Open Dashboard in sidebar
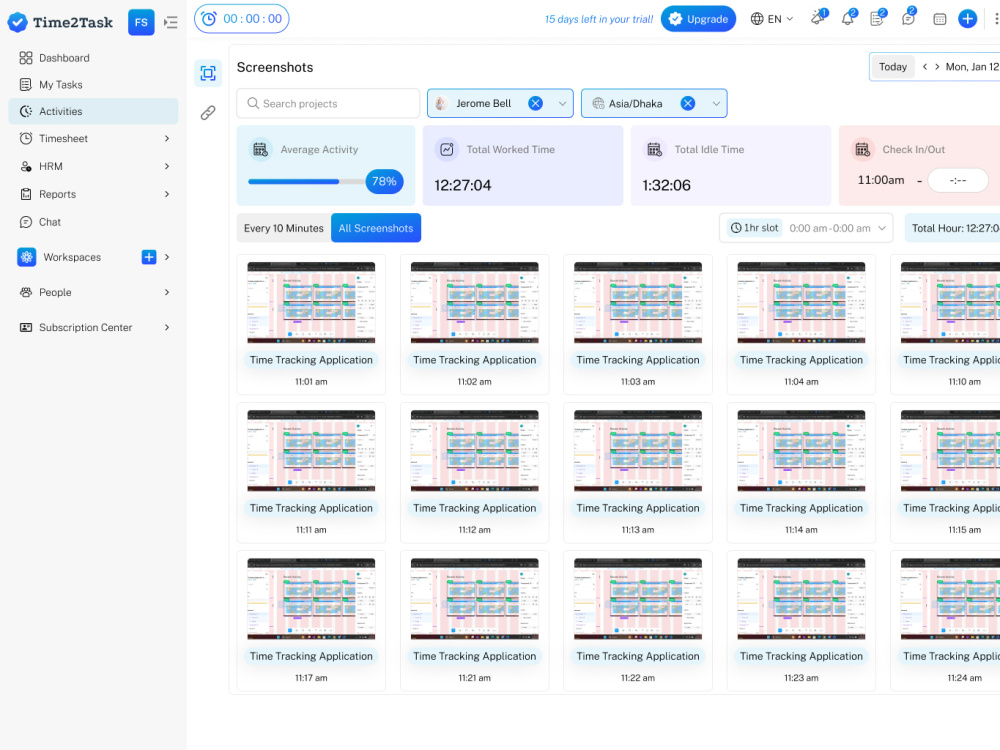Image resolution: width=1000 pixels, height=750 pixels. (93, 58)
